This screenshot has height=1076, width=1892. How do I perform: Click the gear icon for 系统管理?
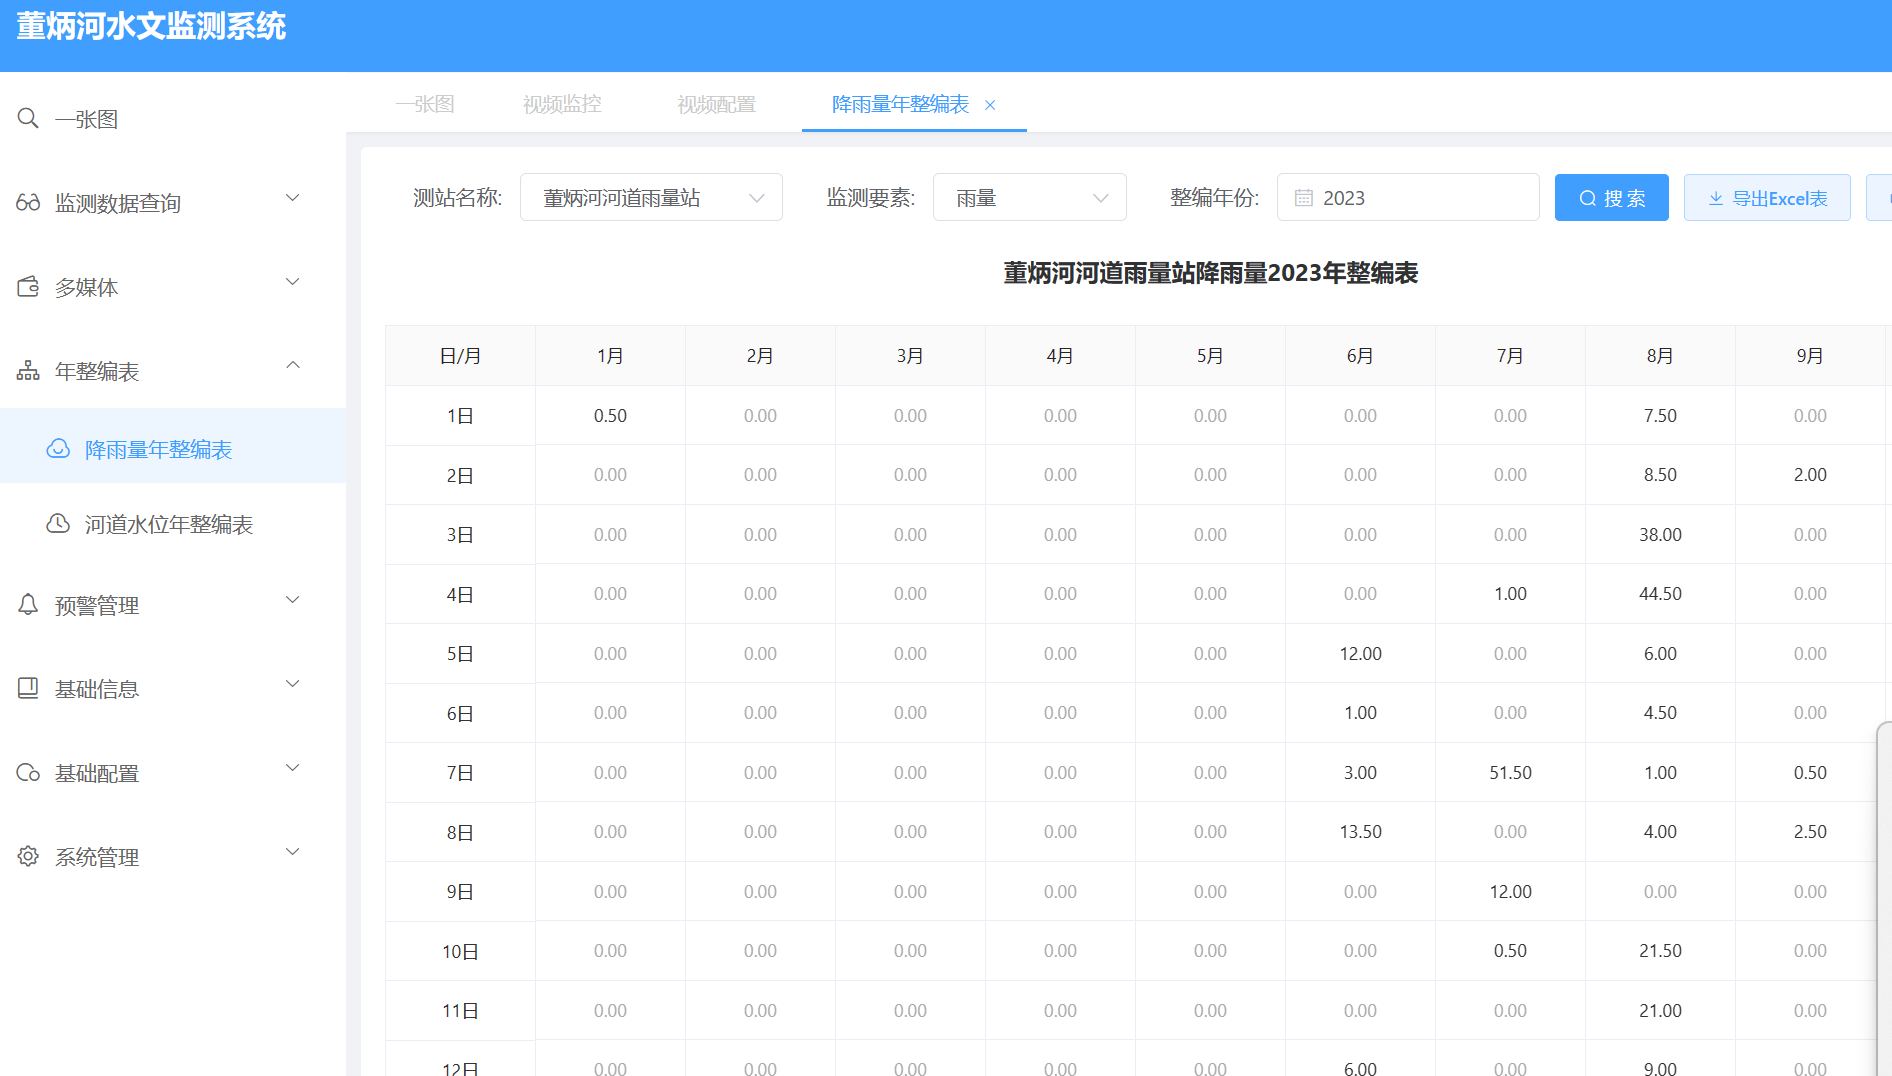(x=28, y=856)
